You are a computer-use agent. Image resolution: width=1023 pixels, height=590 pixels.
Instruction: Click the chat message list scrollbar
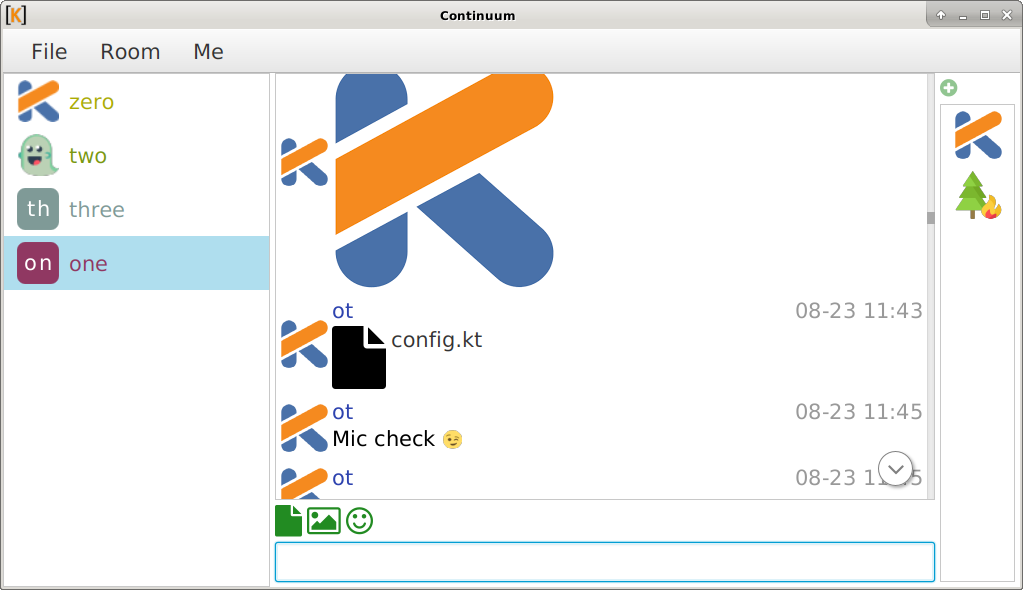pos(930,218)
